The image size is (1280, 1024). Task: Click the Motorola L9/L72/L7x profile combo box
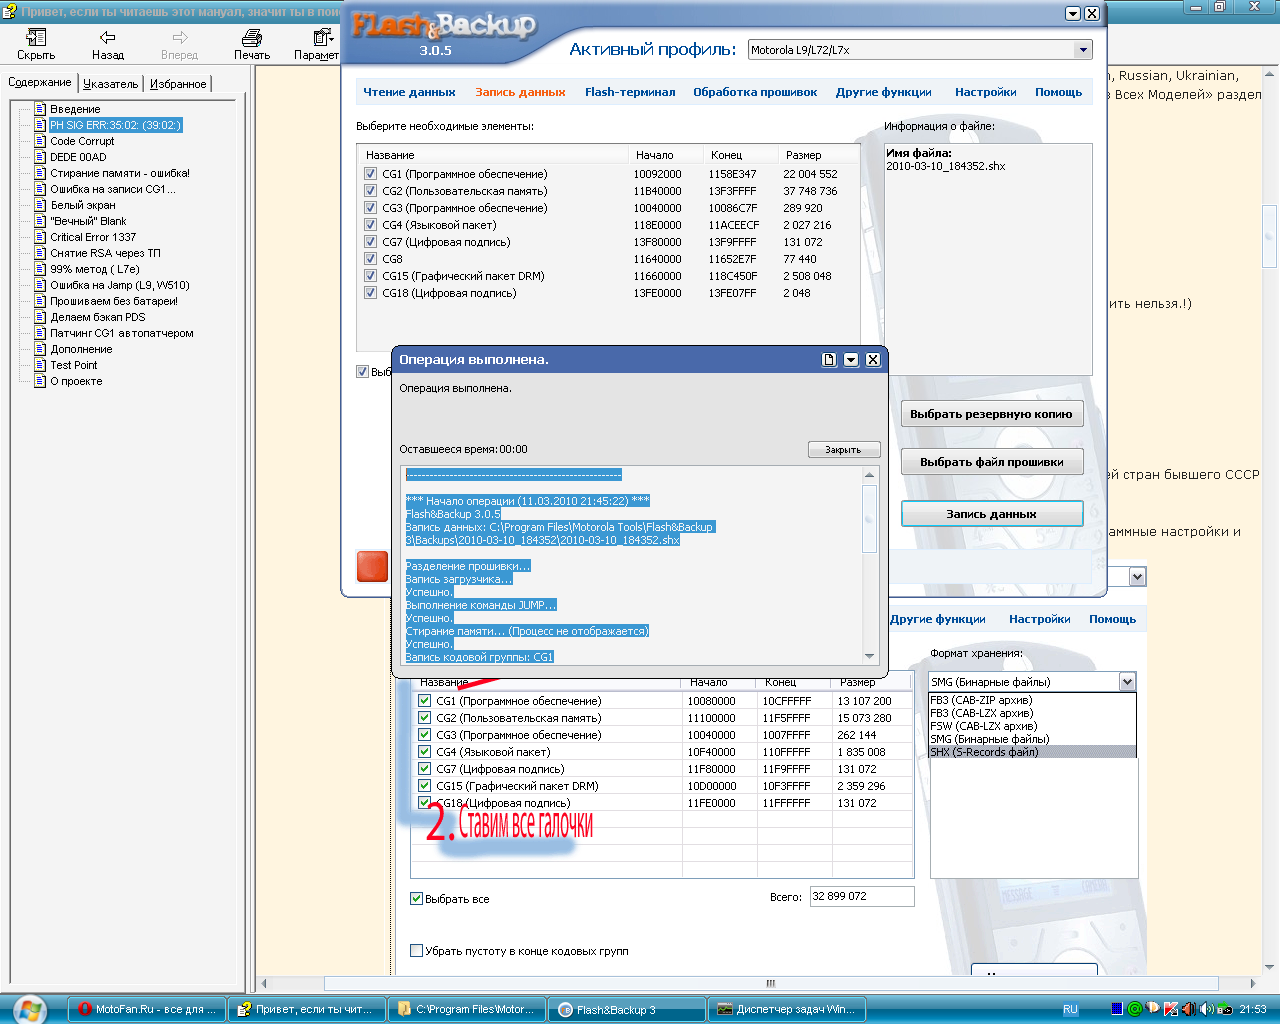(x=920, y=50)
